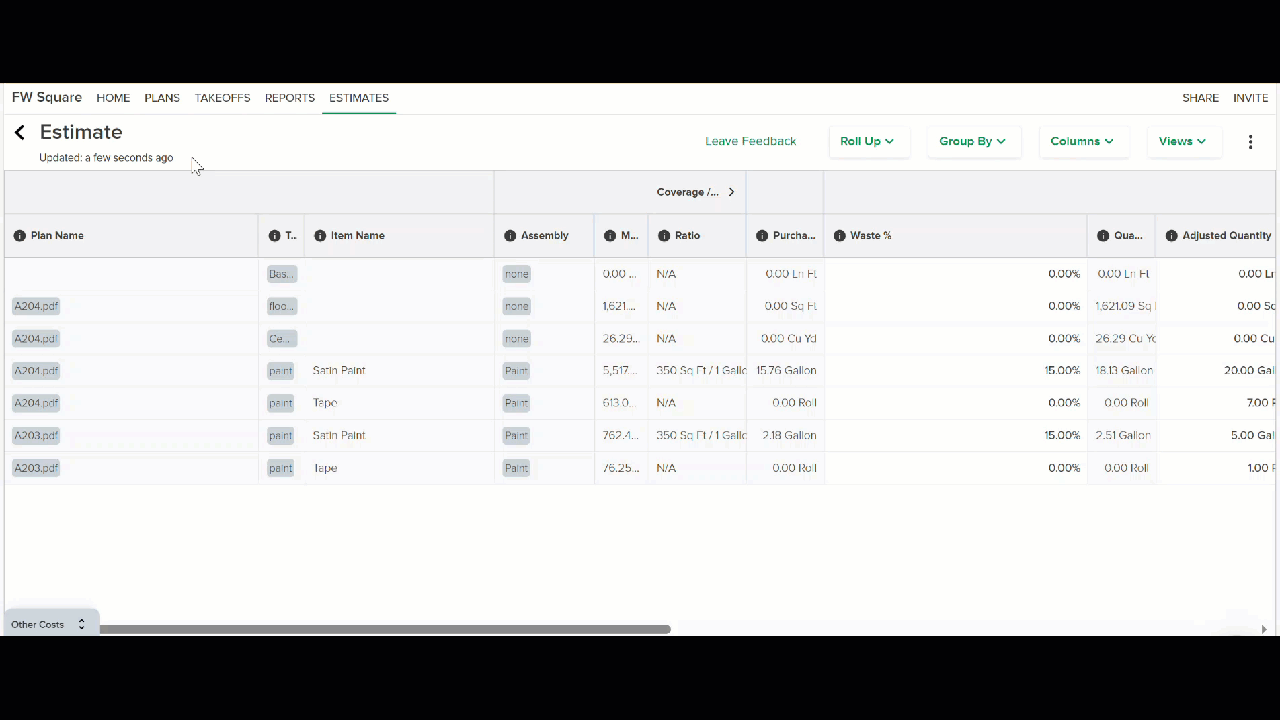The image size is (1280, 720).
Task: Click the info icon beside Waste % header
Action: coord(839,236)
